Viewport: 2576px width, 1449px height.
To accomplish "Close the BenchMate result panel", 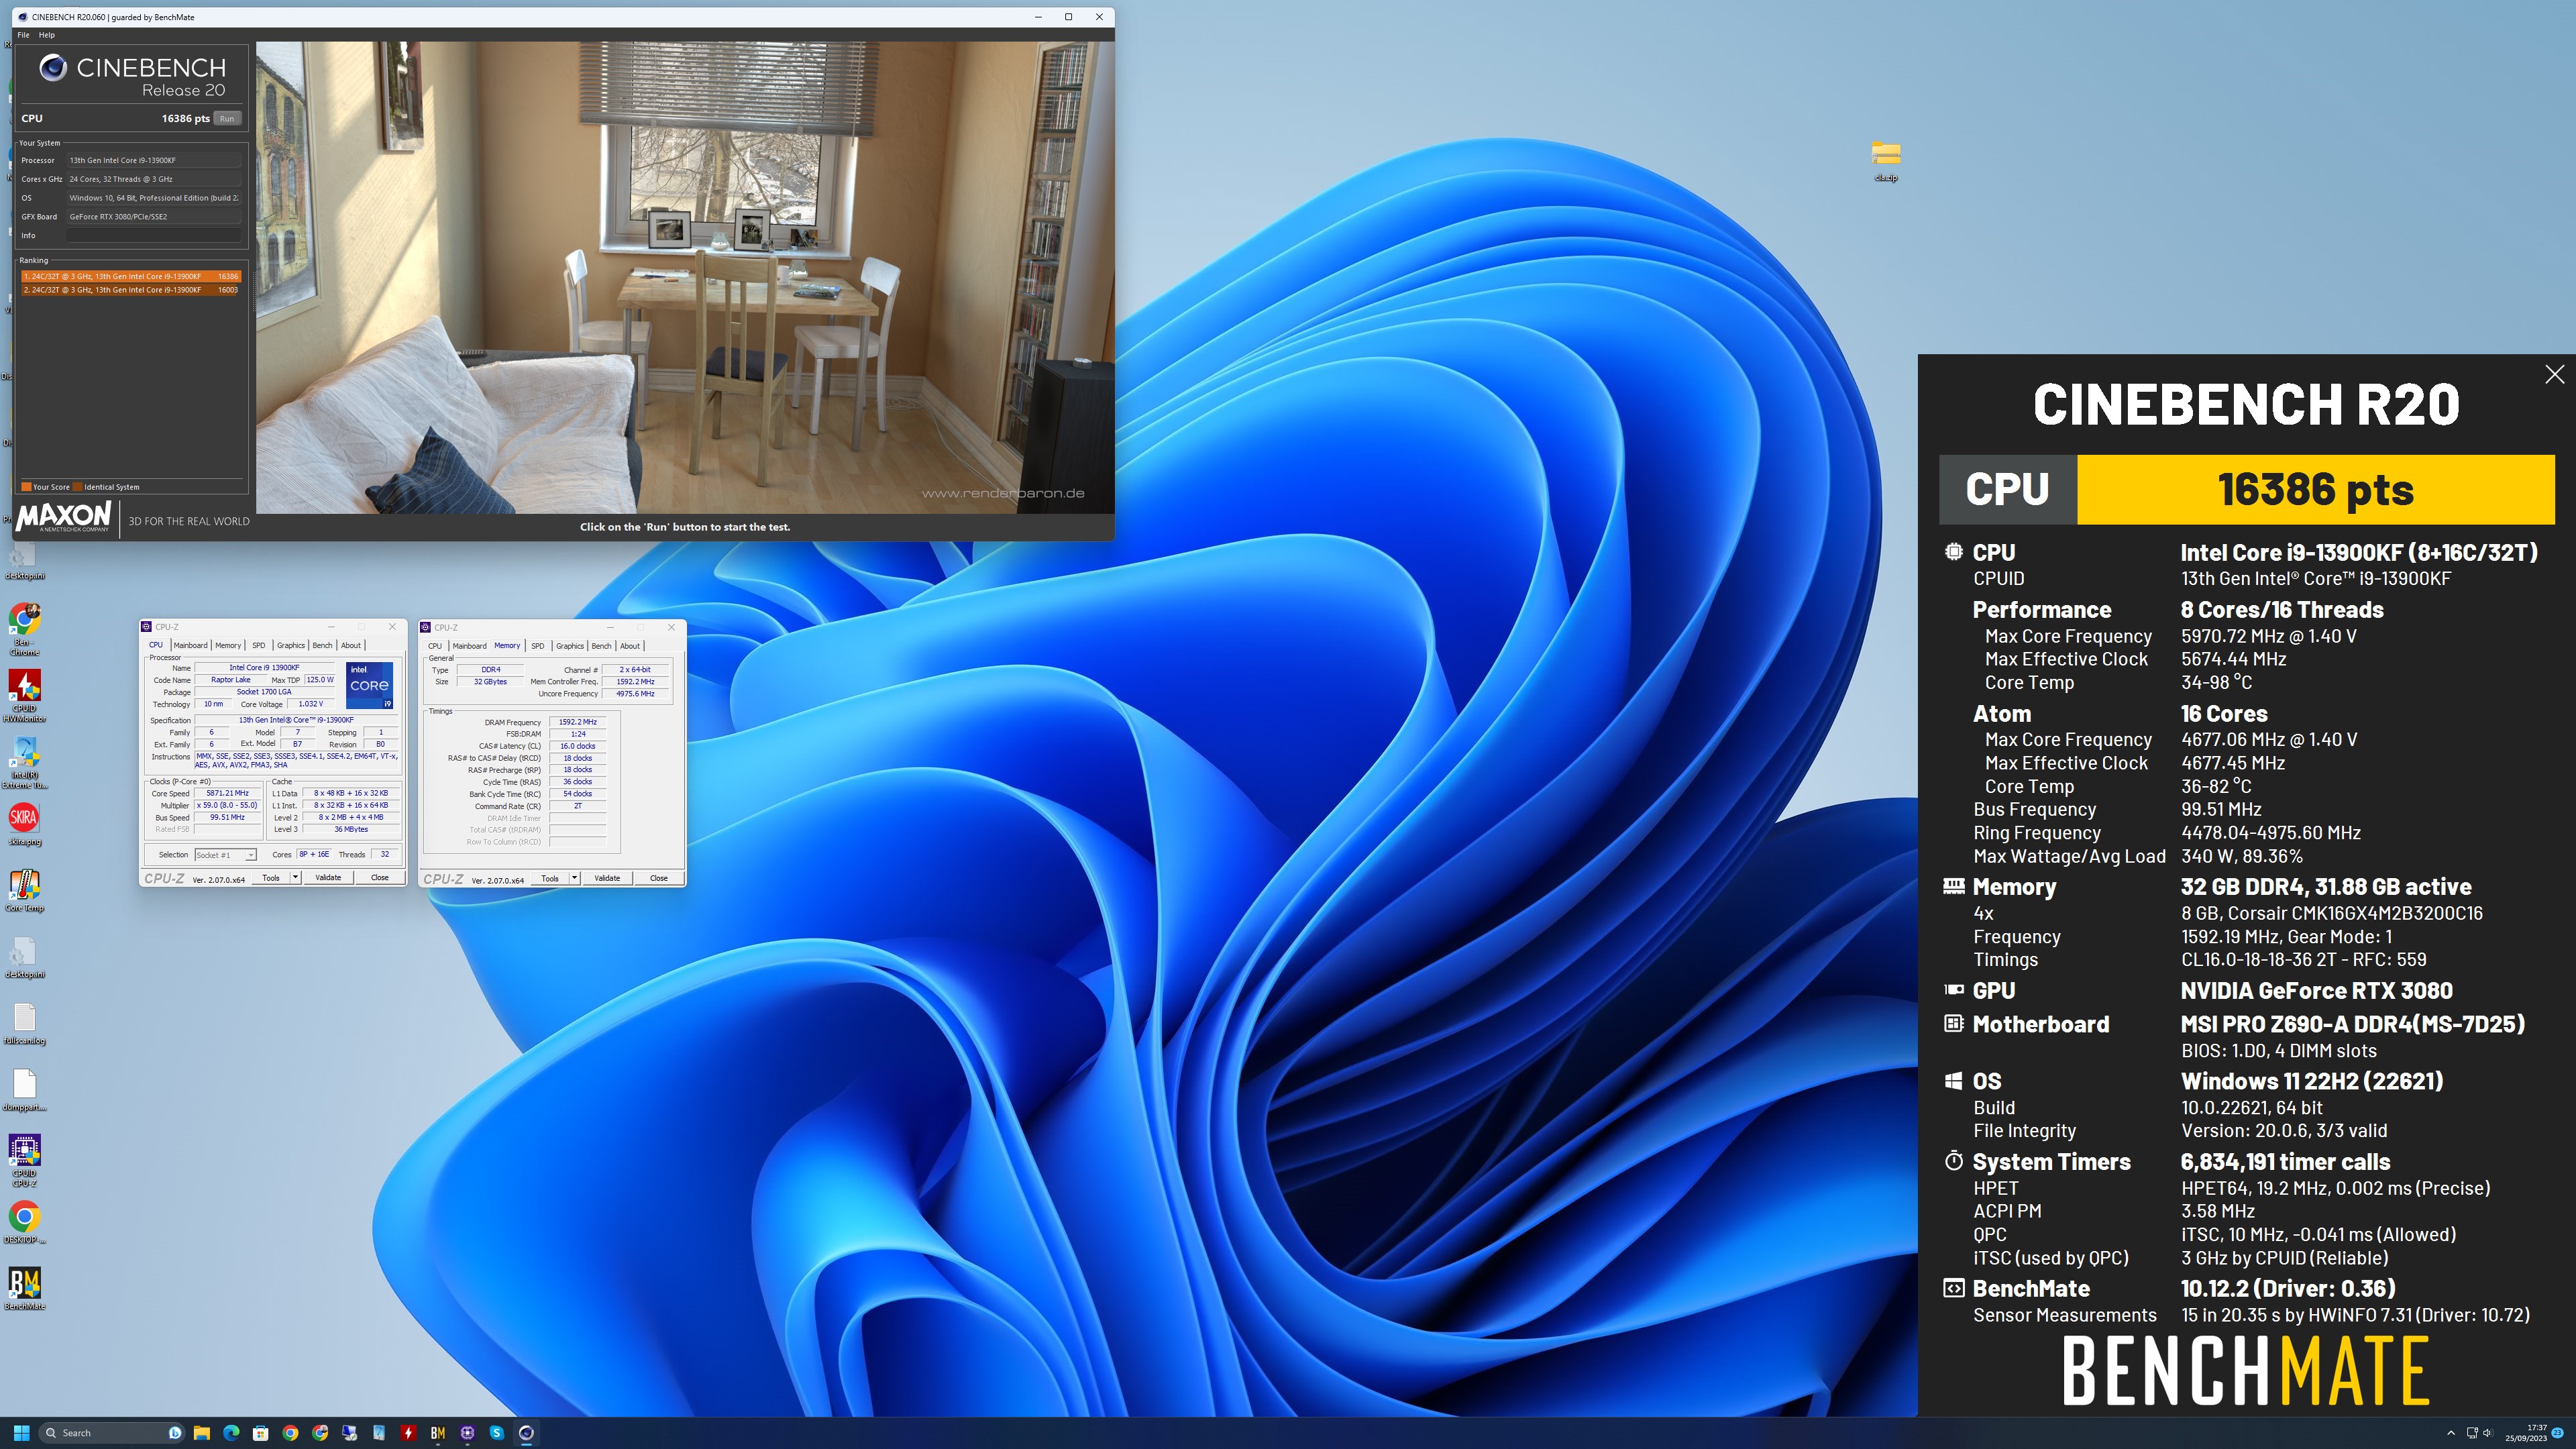I will coord(2554,374).
